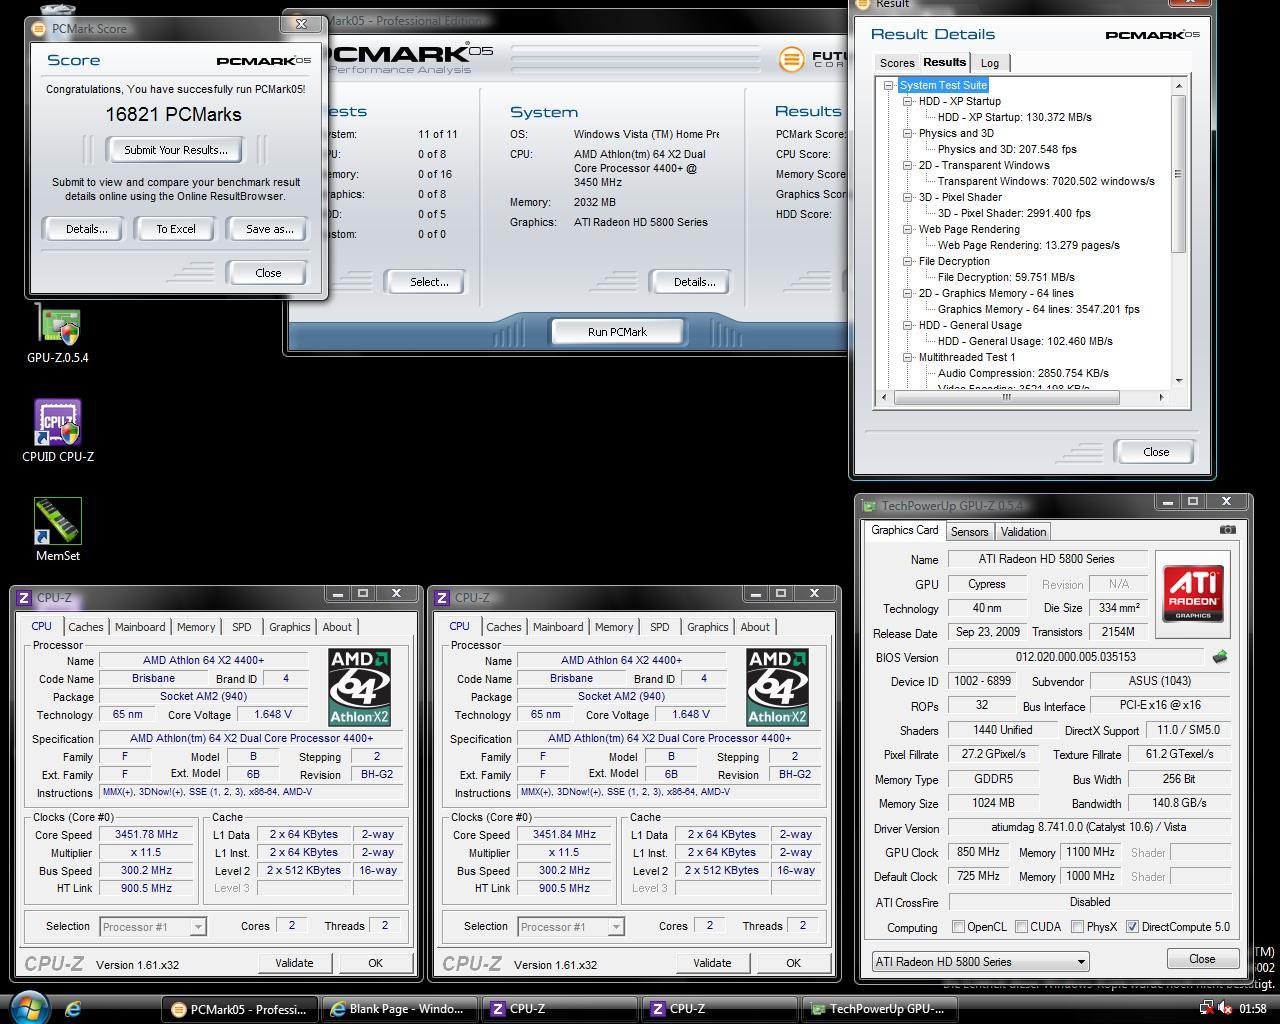1280x1024 pixels.
Task: Click the horizontal scrollbar in Result Details tree
Action: (x=1007, y=398)
